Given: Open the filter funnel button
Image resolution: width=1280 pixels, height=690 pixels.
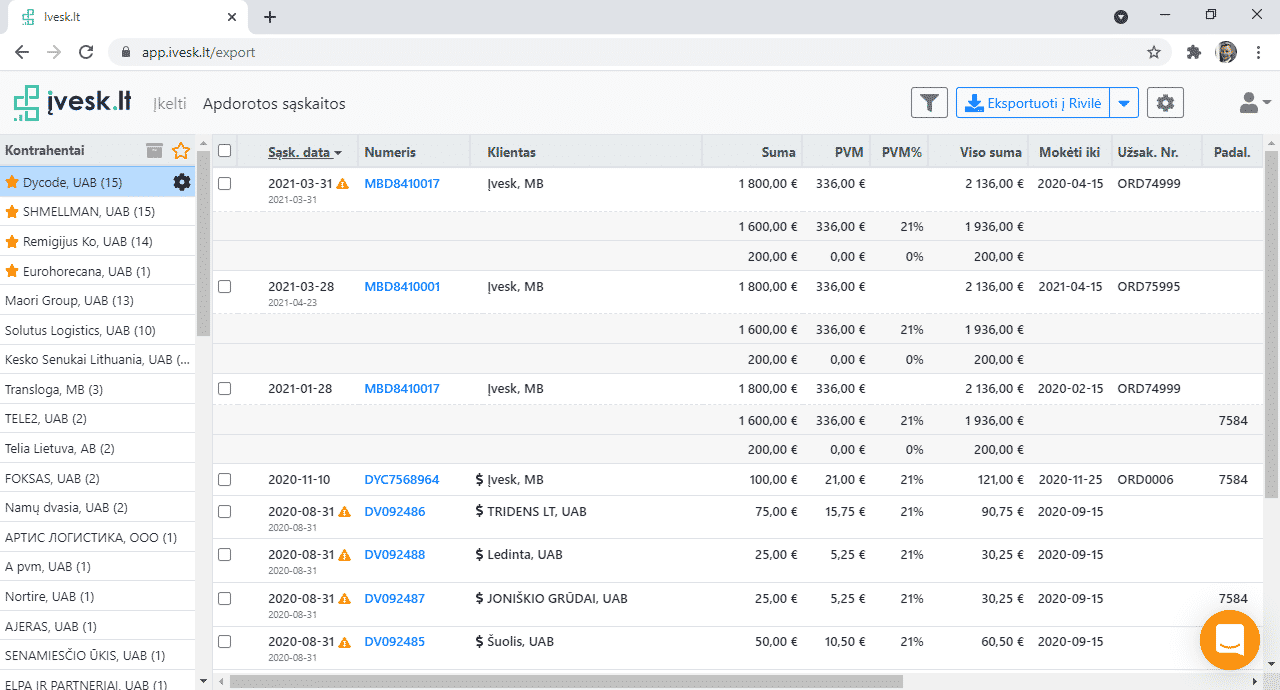Looking at the screenshot, I should tap(929, 102).
